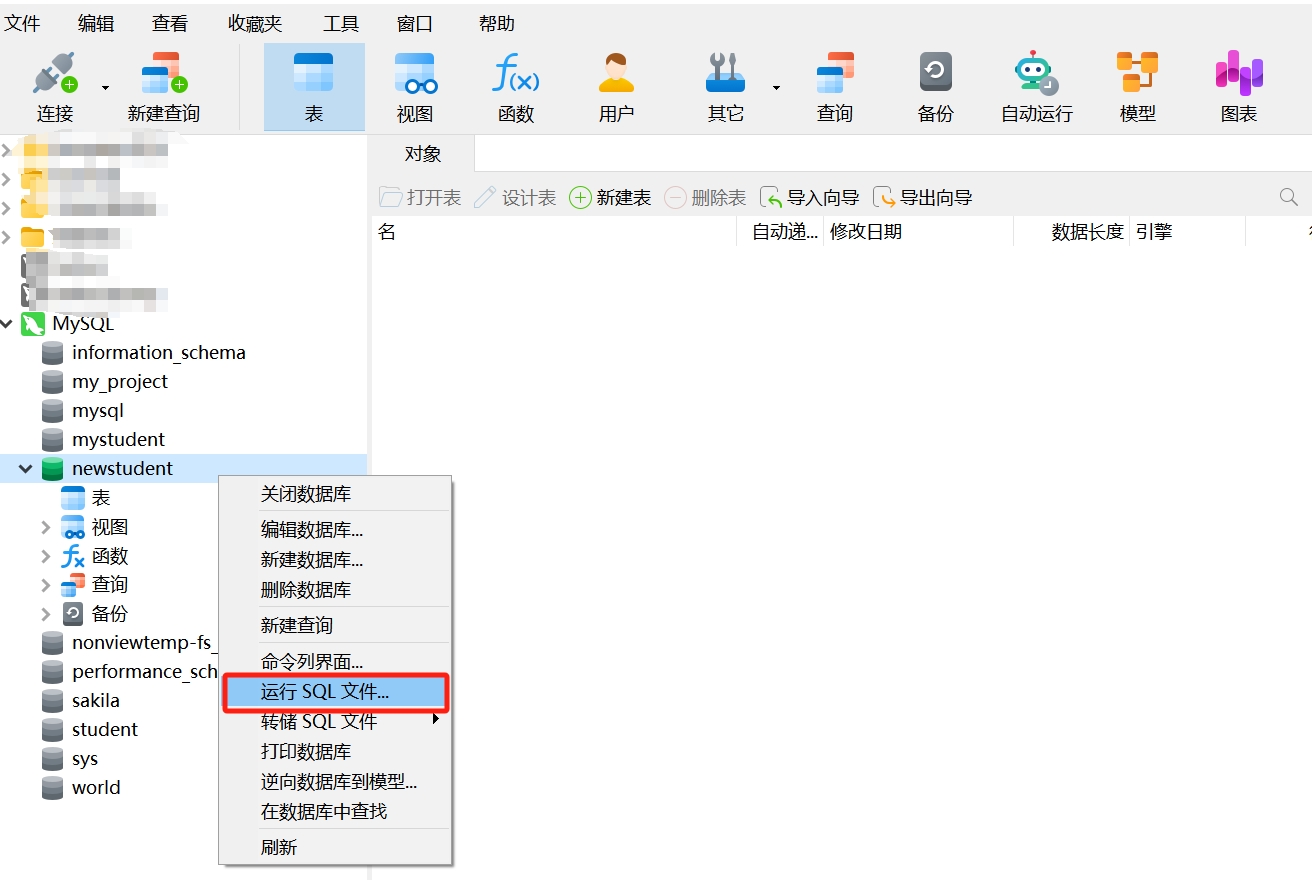Image resolution: width=1312 pixels, height=880 pixels.
Task: Choose 运行 SQL 文件... in context menu
Action: [x=325, y=691]
